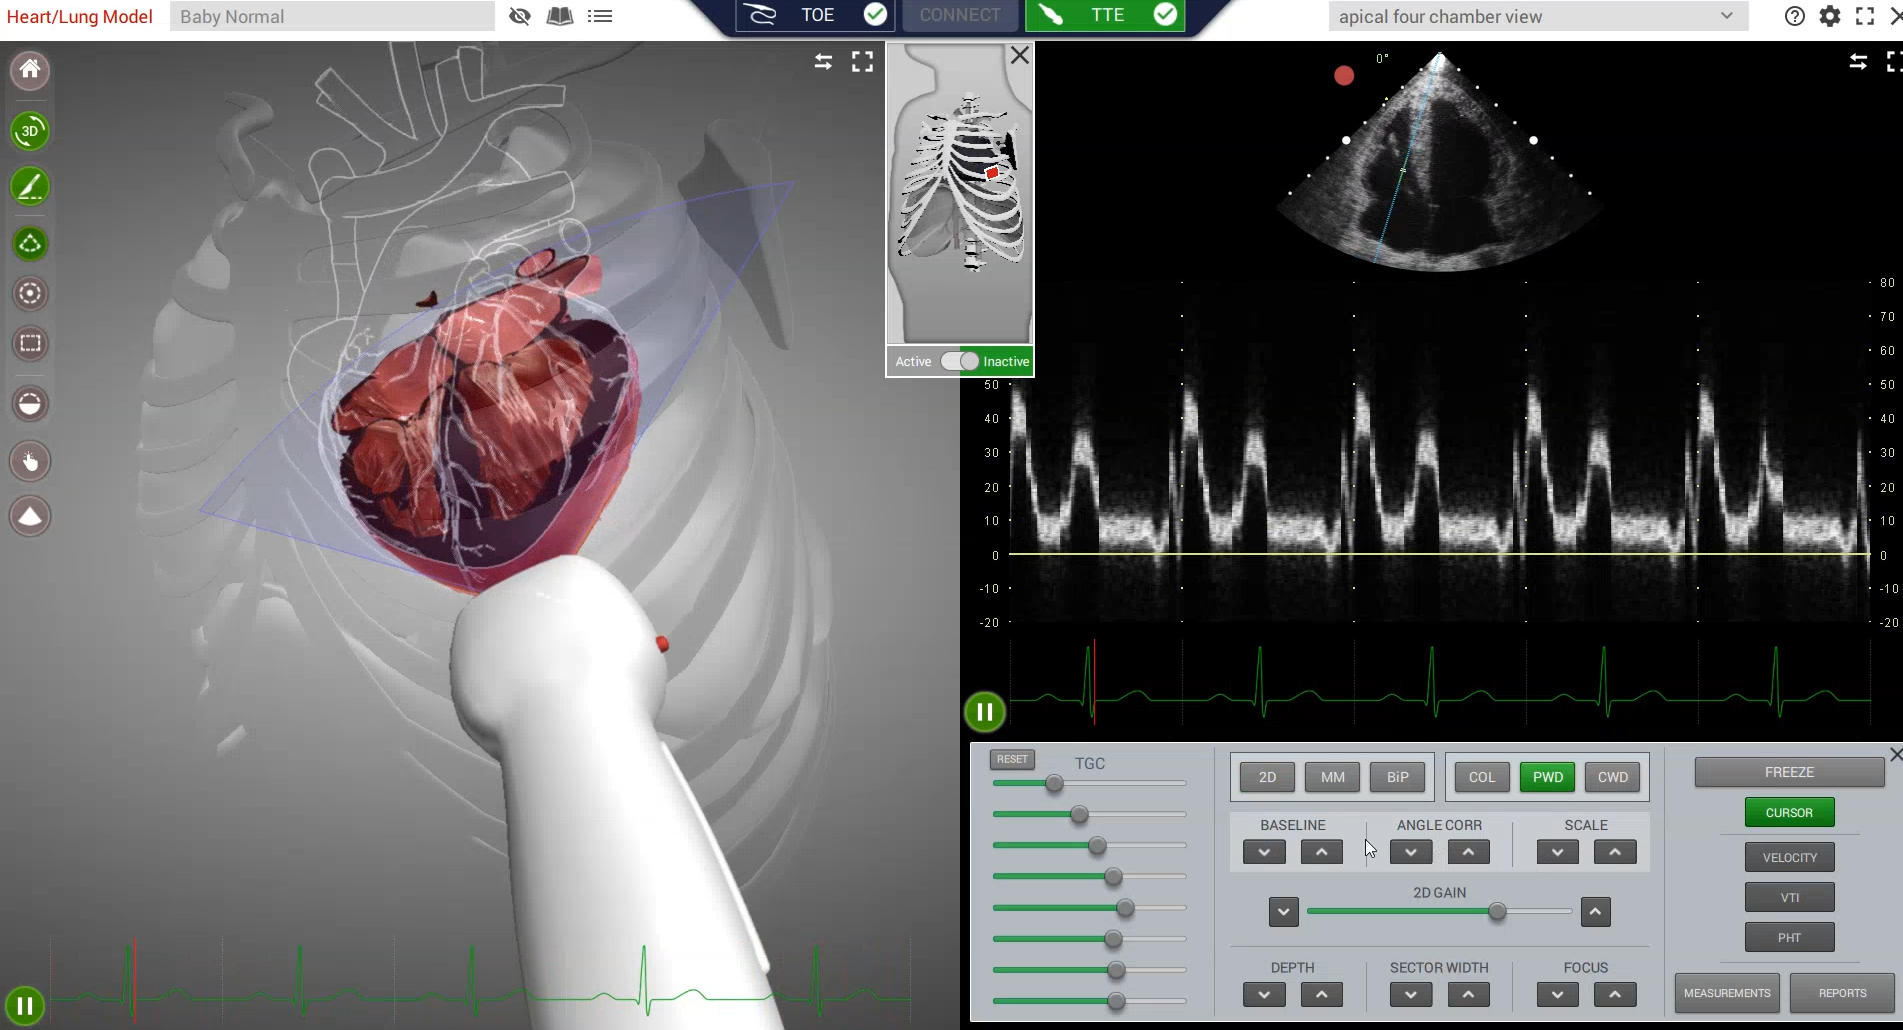Expand the 3D view to fullscreen

pyautogui.click(x=862, y=62)
